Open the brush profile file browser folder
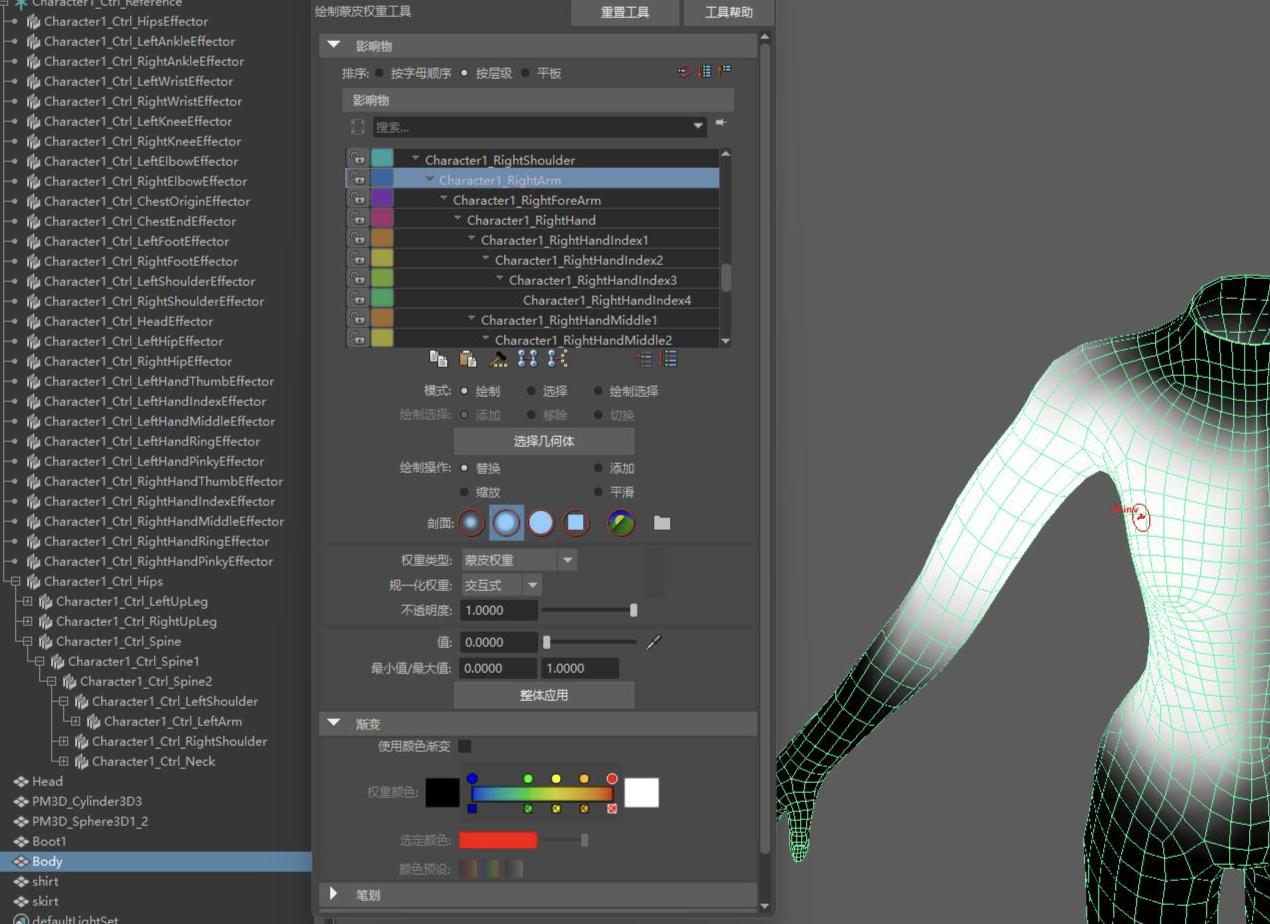Screen dimensions: 1270x924 (x=662, y=522)
